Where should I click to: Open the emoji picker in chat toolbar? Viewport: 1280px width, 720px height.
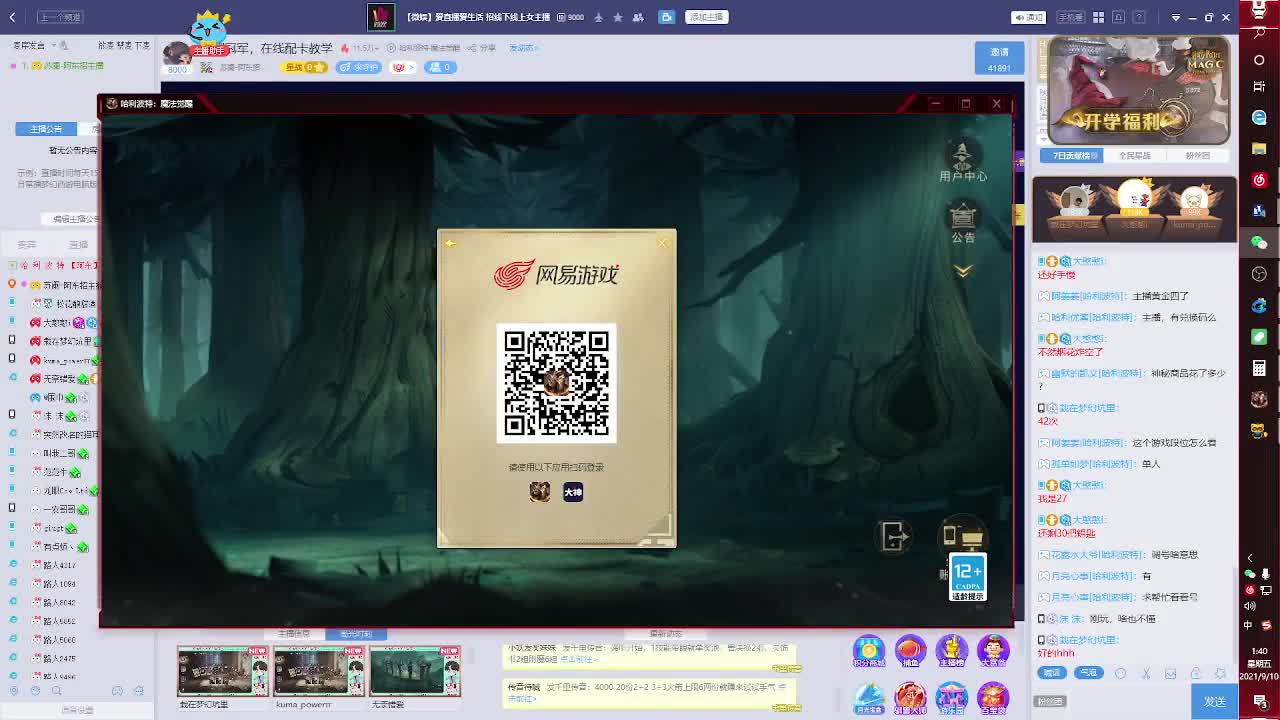point(1121,673)
